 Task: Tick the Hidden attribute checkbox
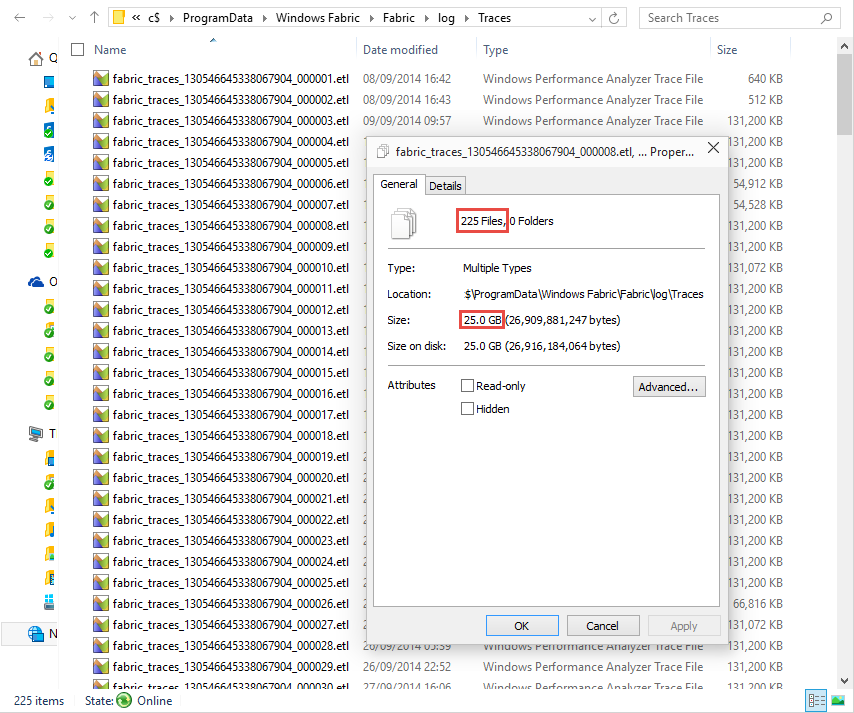coord(467,409)
